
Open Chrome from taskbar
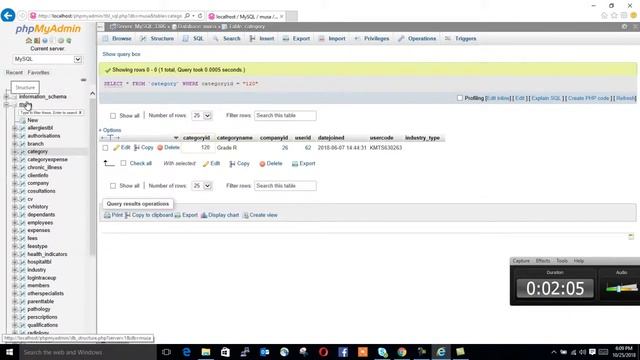402,352
